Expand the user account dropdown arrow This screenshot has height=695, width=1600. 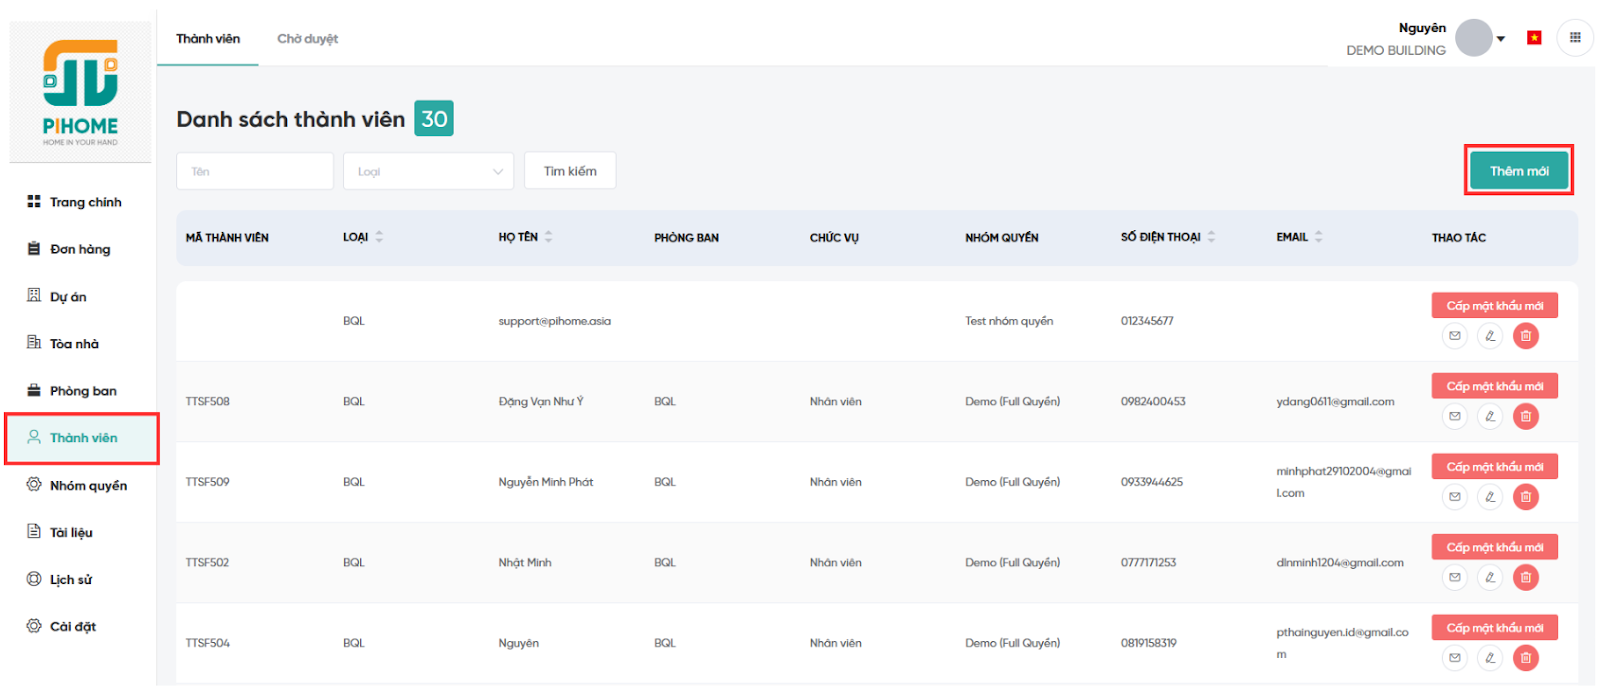[x=1501, y=39]
